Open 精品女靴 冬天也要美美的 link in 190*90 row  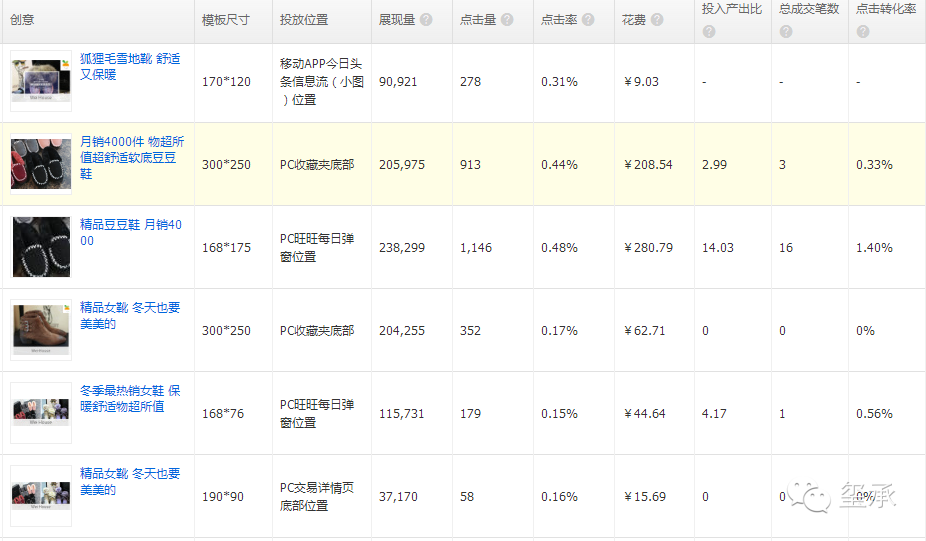tap(130, 481)
